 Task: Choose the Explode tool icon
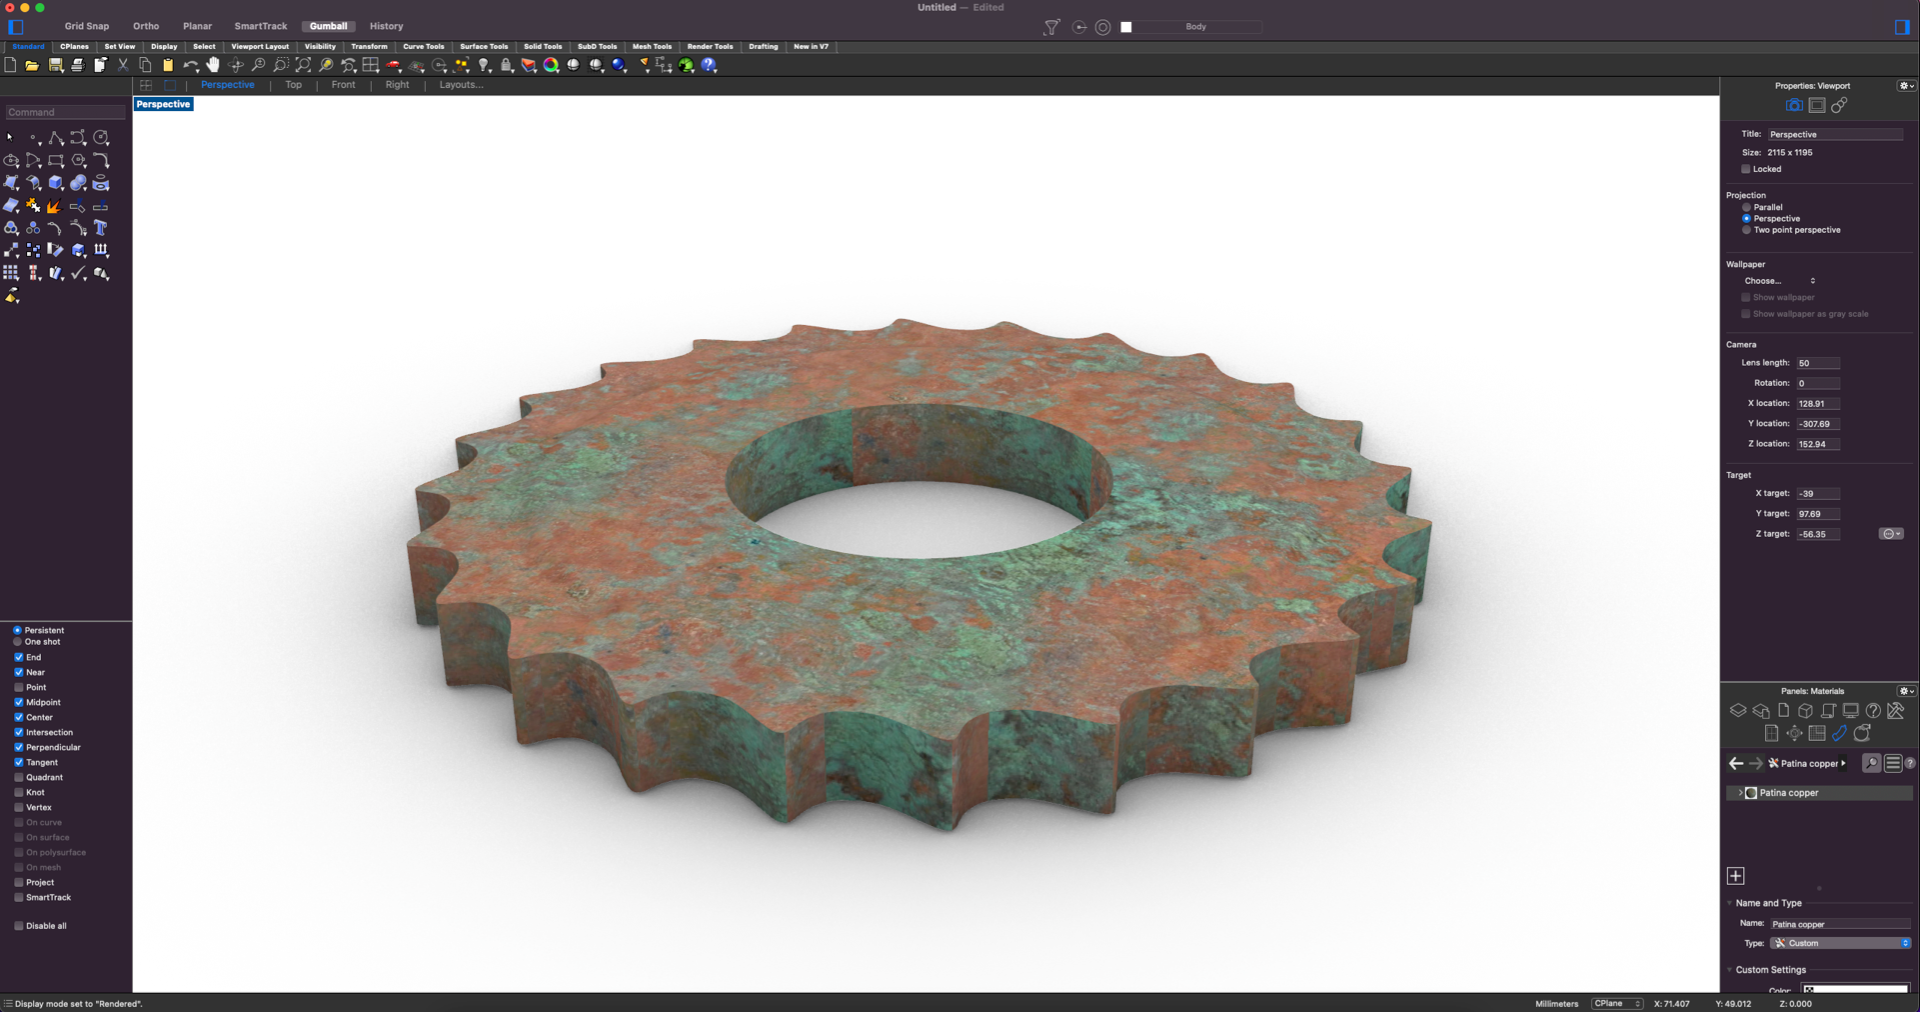tap(54, 206)
